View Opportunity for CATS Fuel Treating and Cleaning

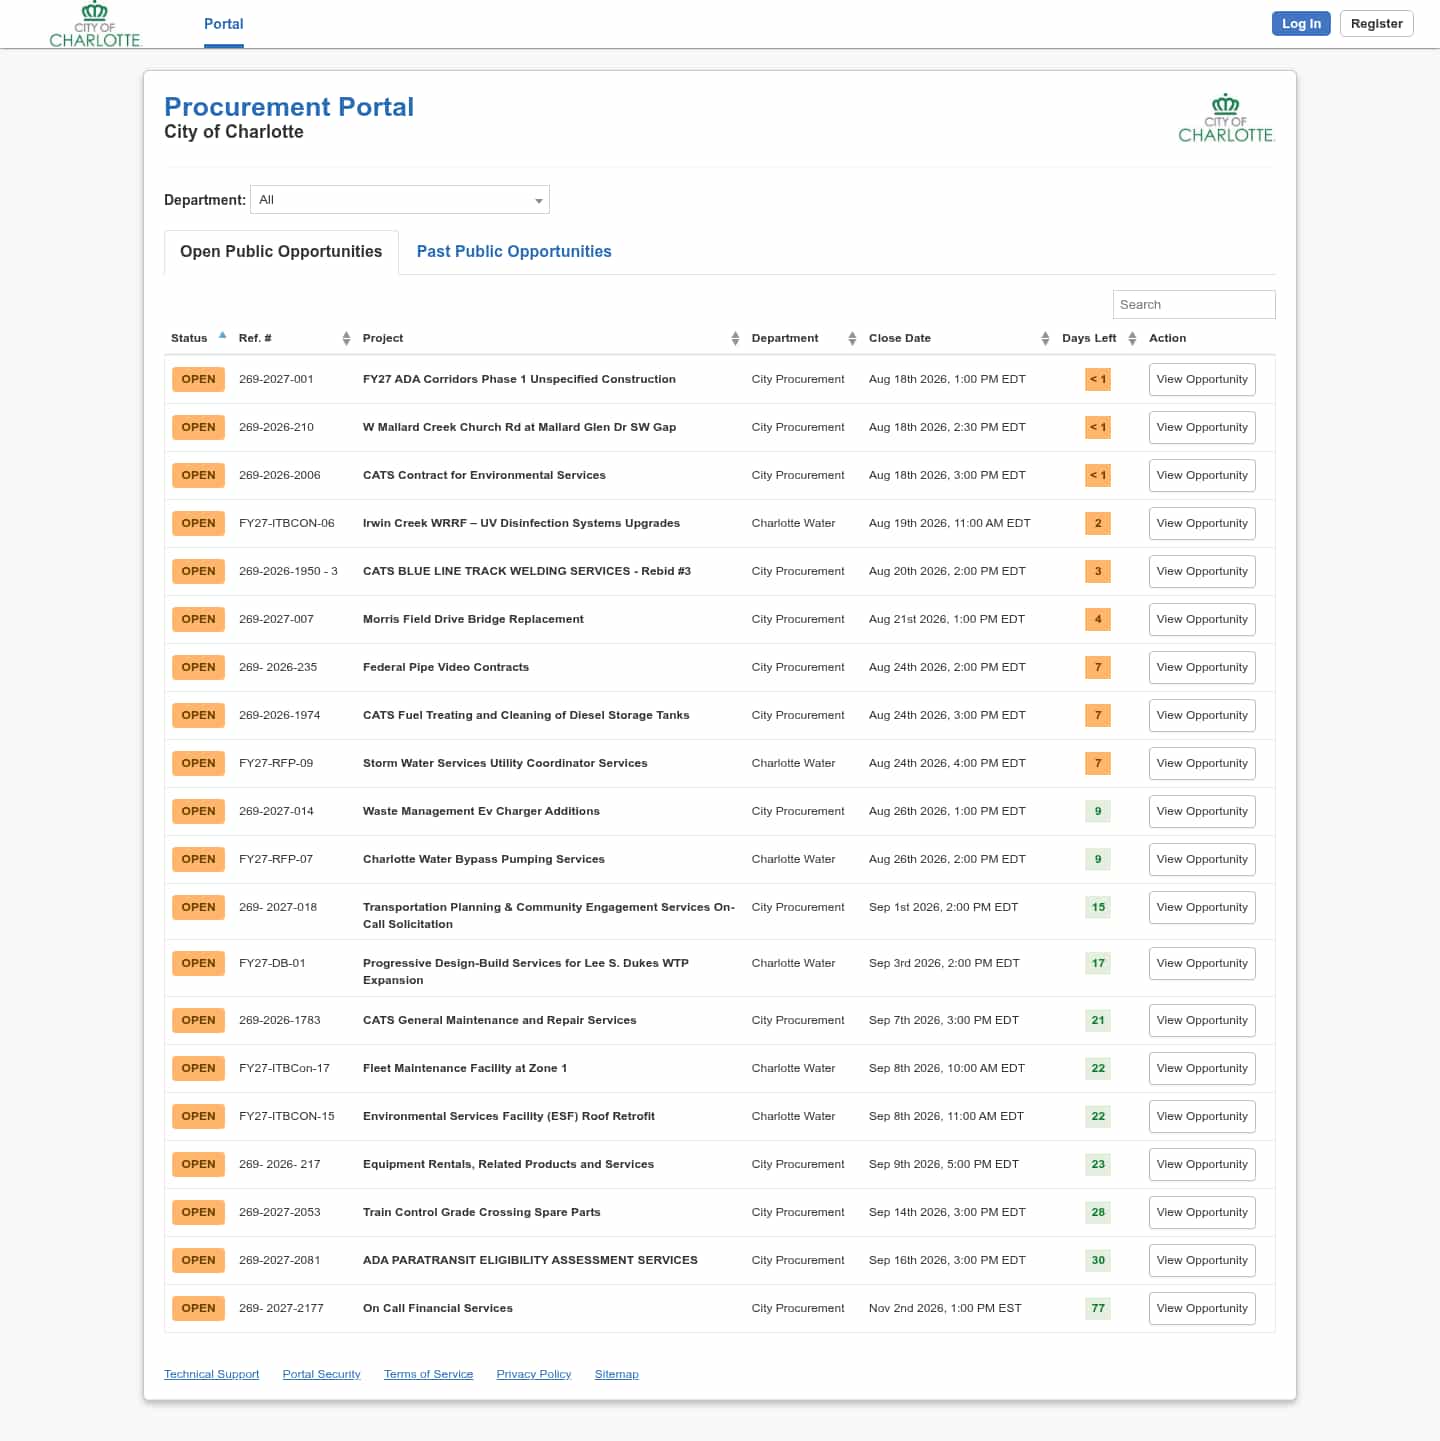(1202, 716)
